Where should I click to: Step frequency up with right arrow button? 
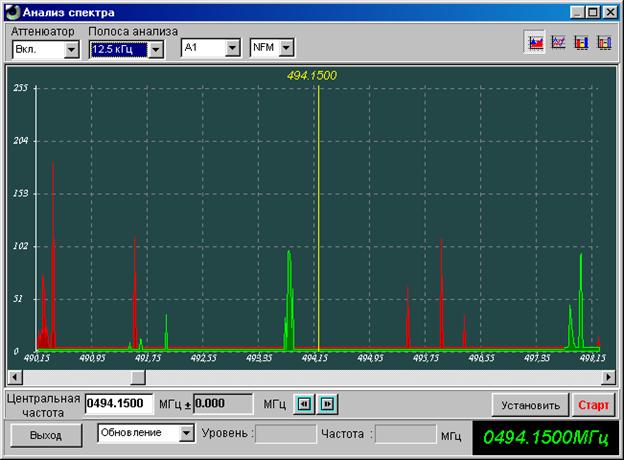point(327,404)
